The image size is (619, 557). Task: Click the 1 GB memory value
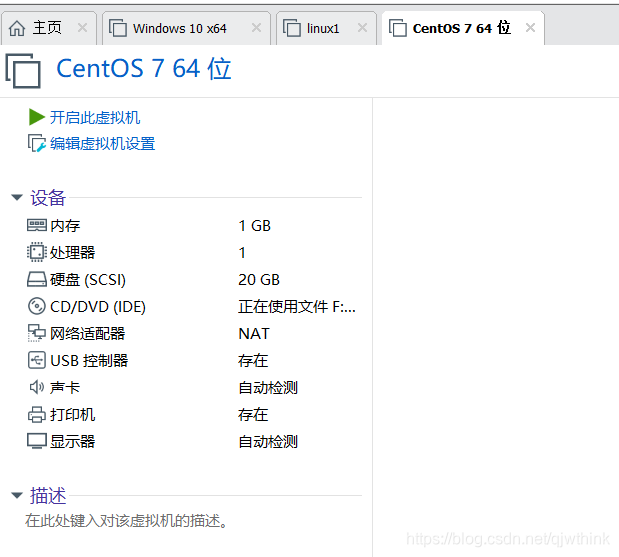tap(255, 226)
